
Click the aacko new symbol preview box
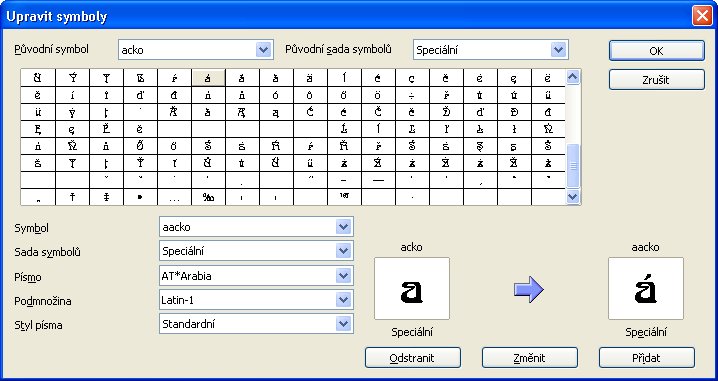(x=646, y=288)
